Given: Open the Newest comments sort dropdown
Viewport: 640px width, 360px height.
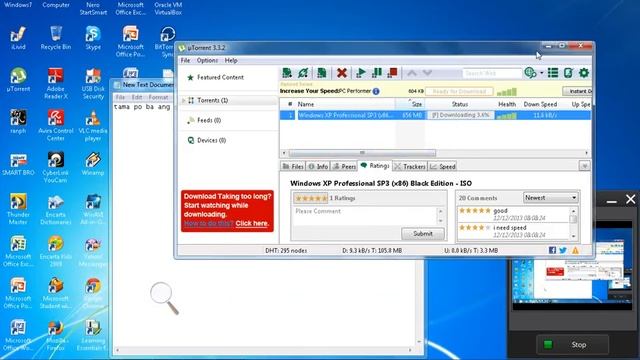Looking at the screenshot, I should tap(550, 198).
